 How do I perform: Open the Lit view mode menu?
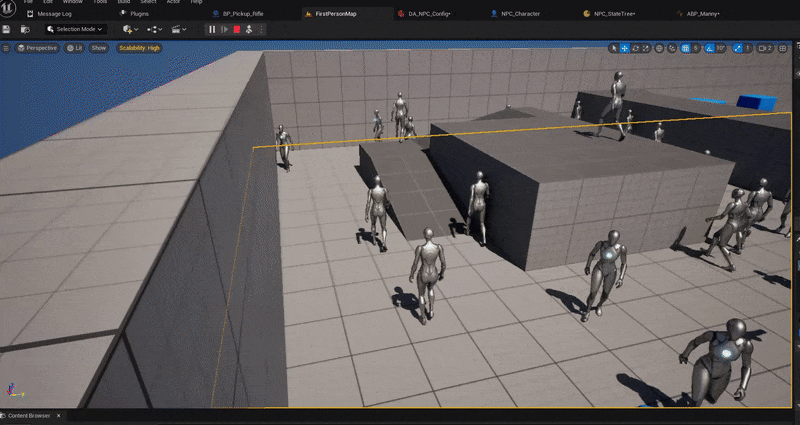pos(74,48)
